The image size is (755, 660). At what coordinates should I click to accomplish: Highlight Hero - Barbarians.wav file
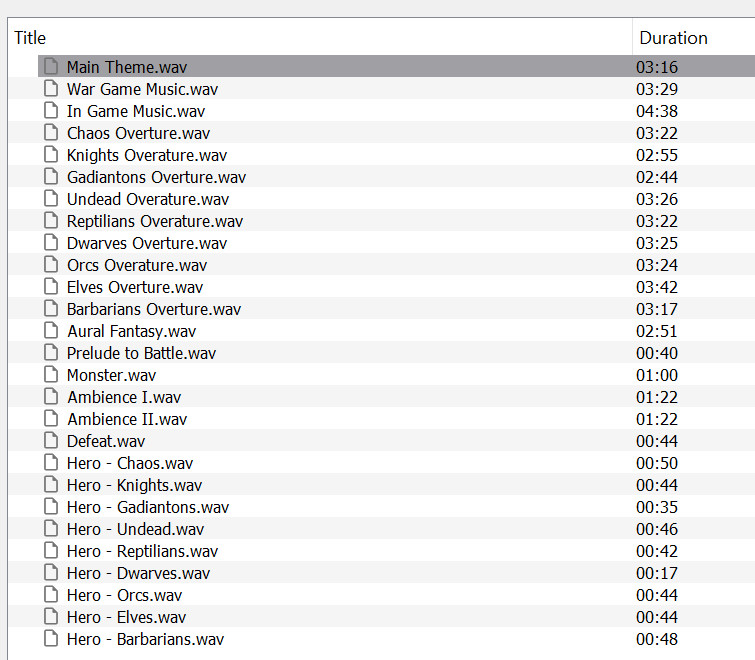tap(145, 639)
